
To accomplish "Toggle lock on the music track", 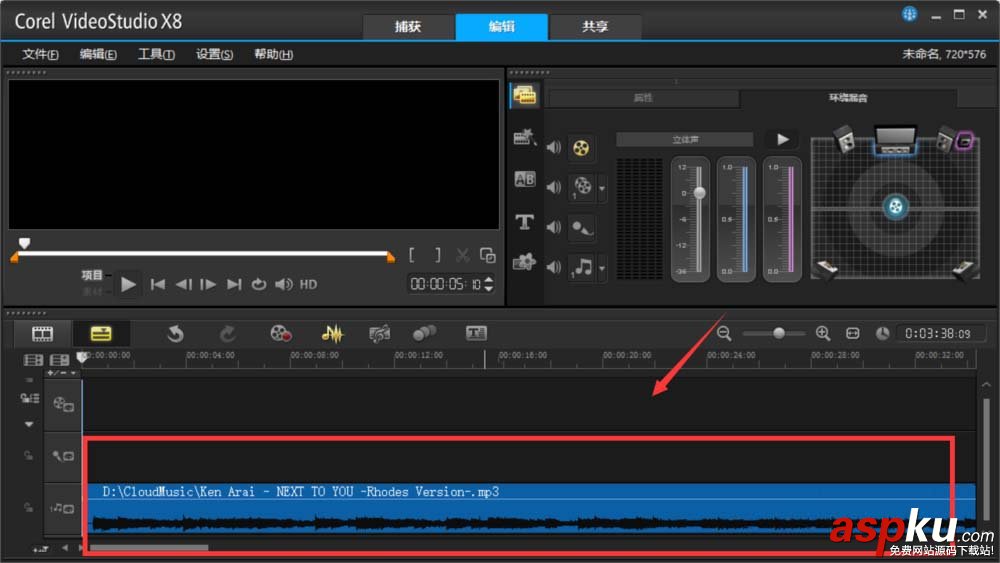I will pyautogui.click(x=28, y=508).
